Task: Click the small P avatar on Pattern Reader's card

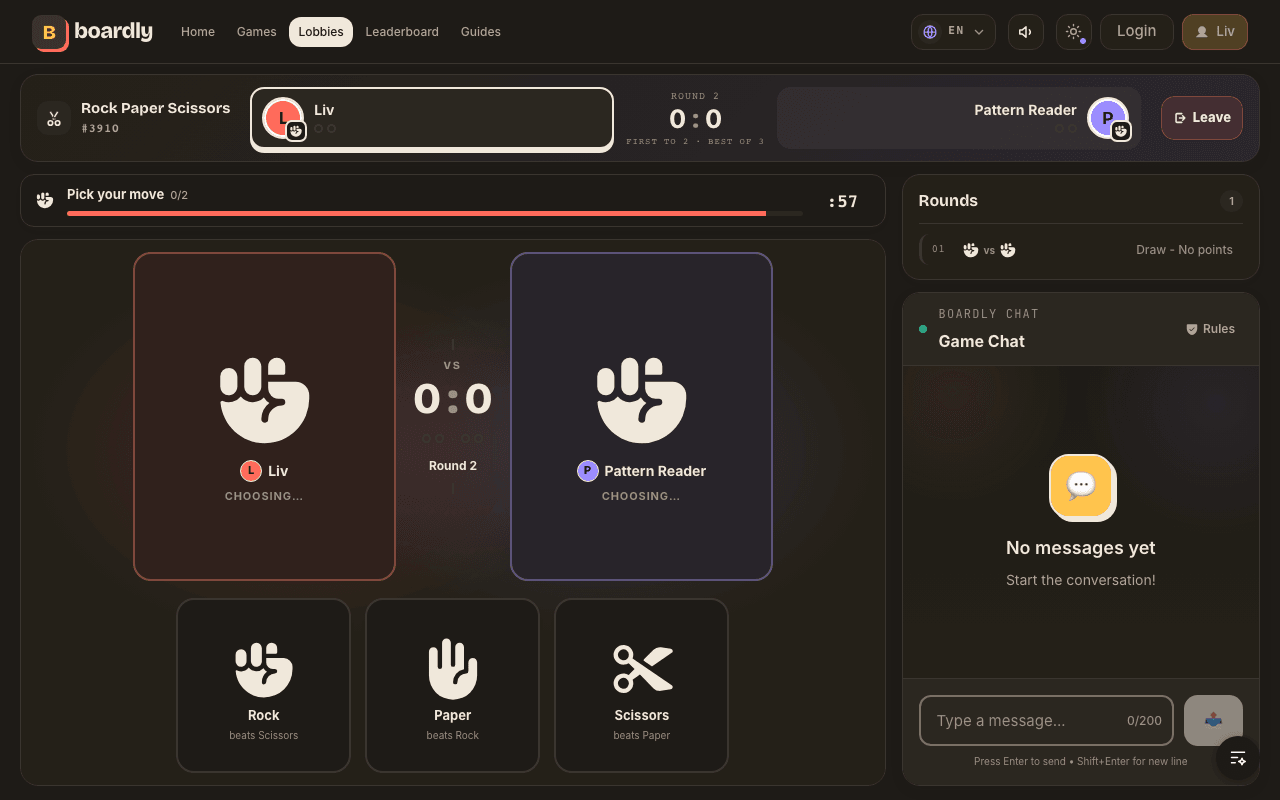Action: click(x=588, y=471)
